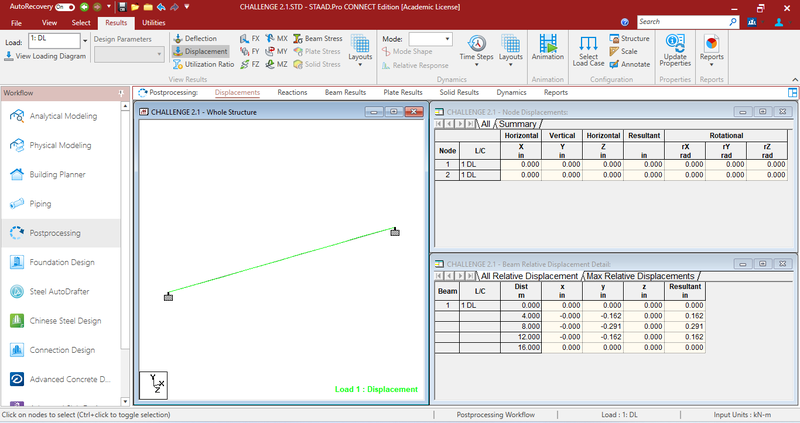
Task: Open the View ribbon tab
Action: click(x=49, y=23)
